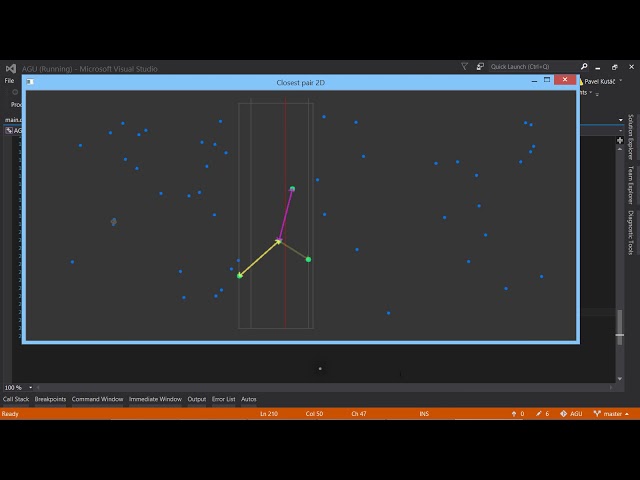
Task: Click the Closest pair 2D title text
Action: (x=300, y=82)
